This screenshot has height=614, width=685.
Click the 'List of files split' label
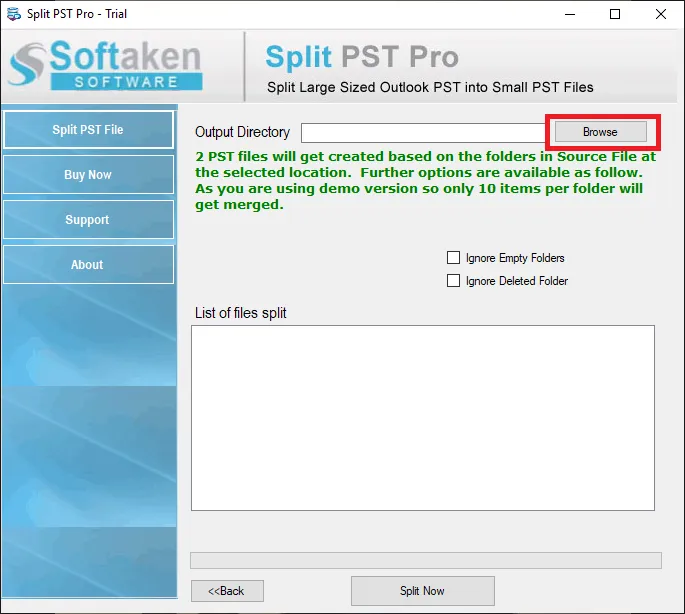pyautogui.click(x=241, y=313)
